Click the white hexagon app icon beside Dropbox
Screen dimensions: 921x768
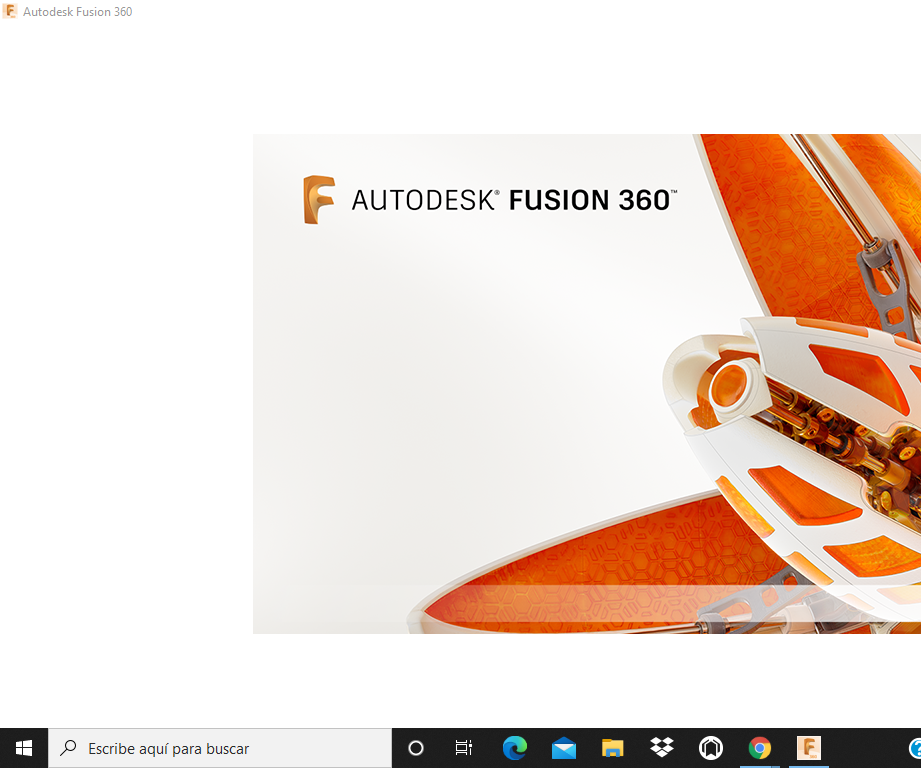710,748
